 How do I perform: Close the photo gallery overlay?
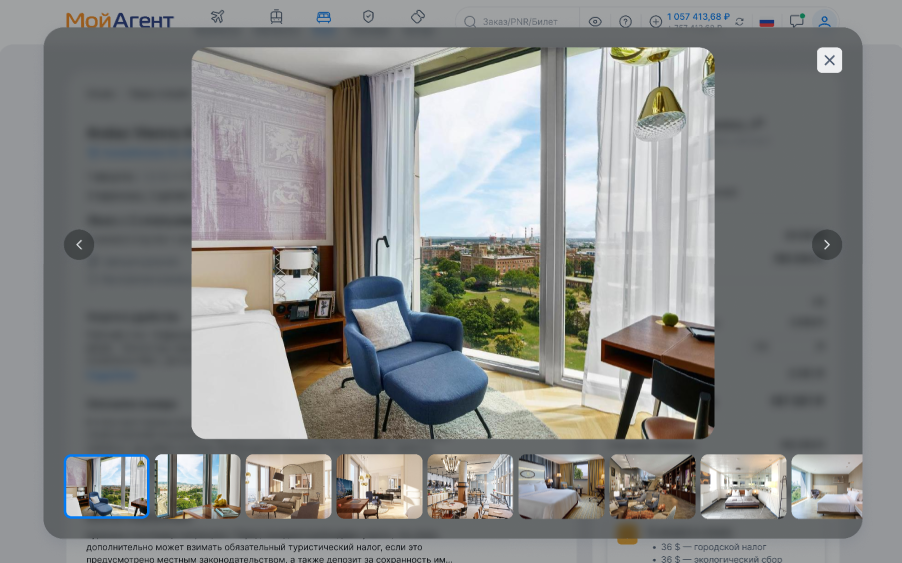(829, 60)
